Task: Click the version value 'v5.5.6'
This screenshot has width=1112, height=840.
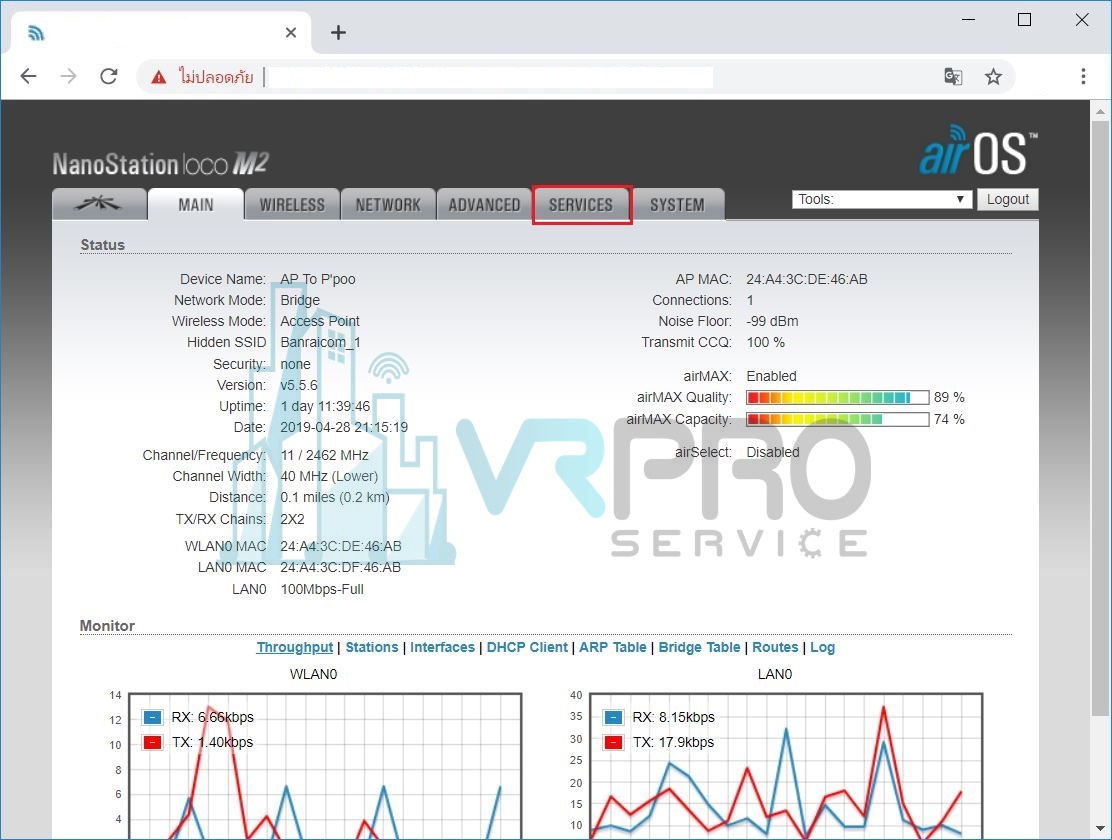Action: click(x=299, y=385)
